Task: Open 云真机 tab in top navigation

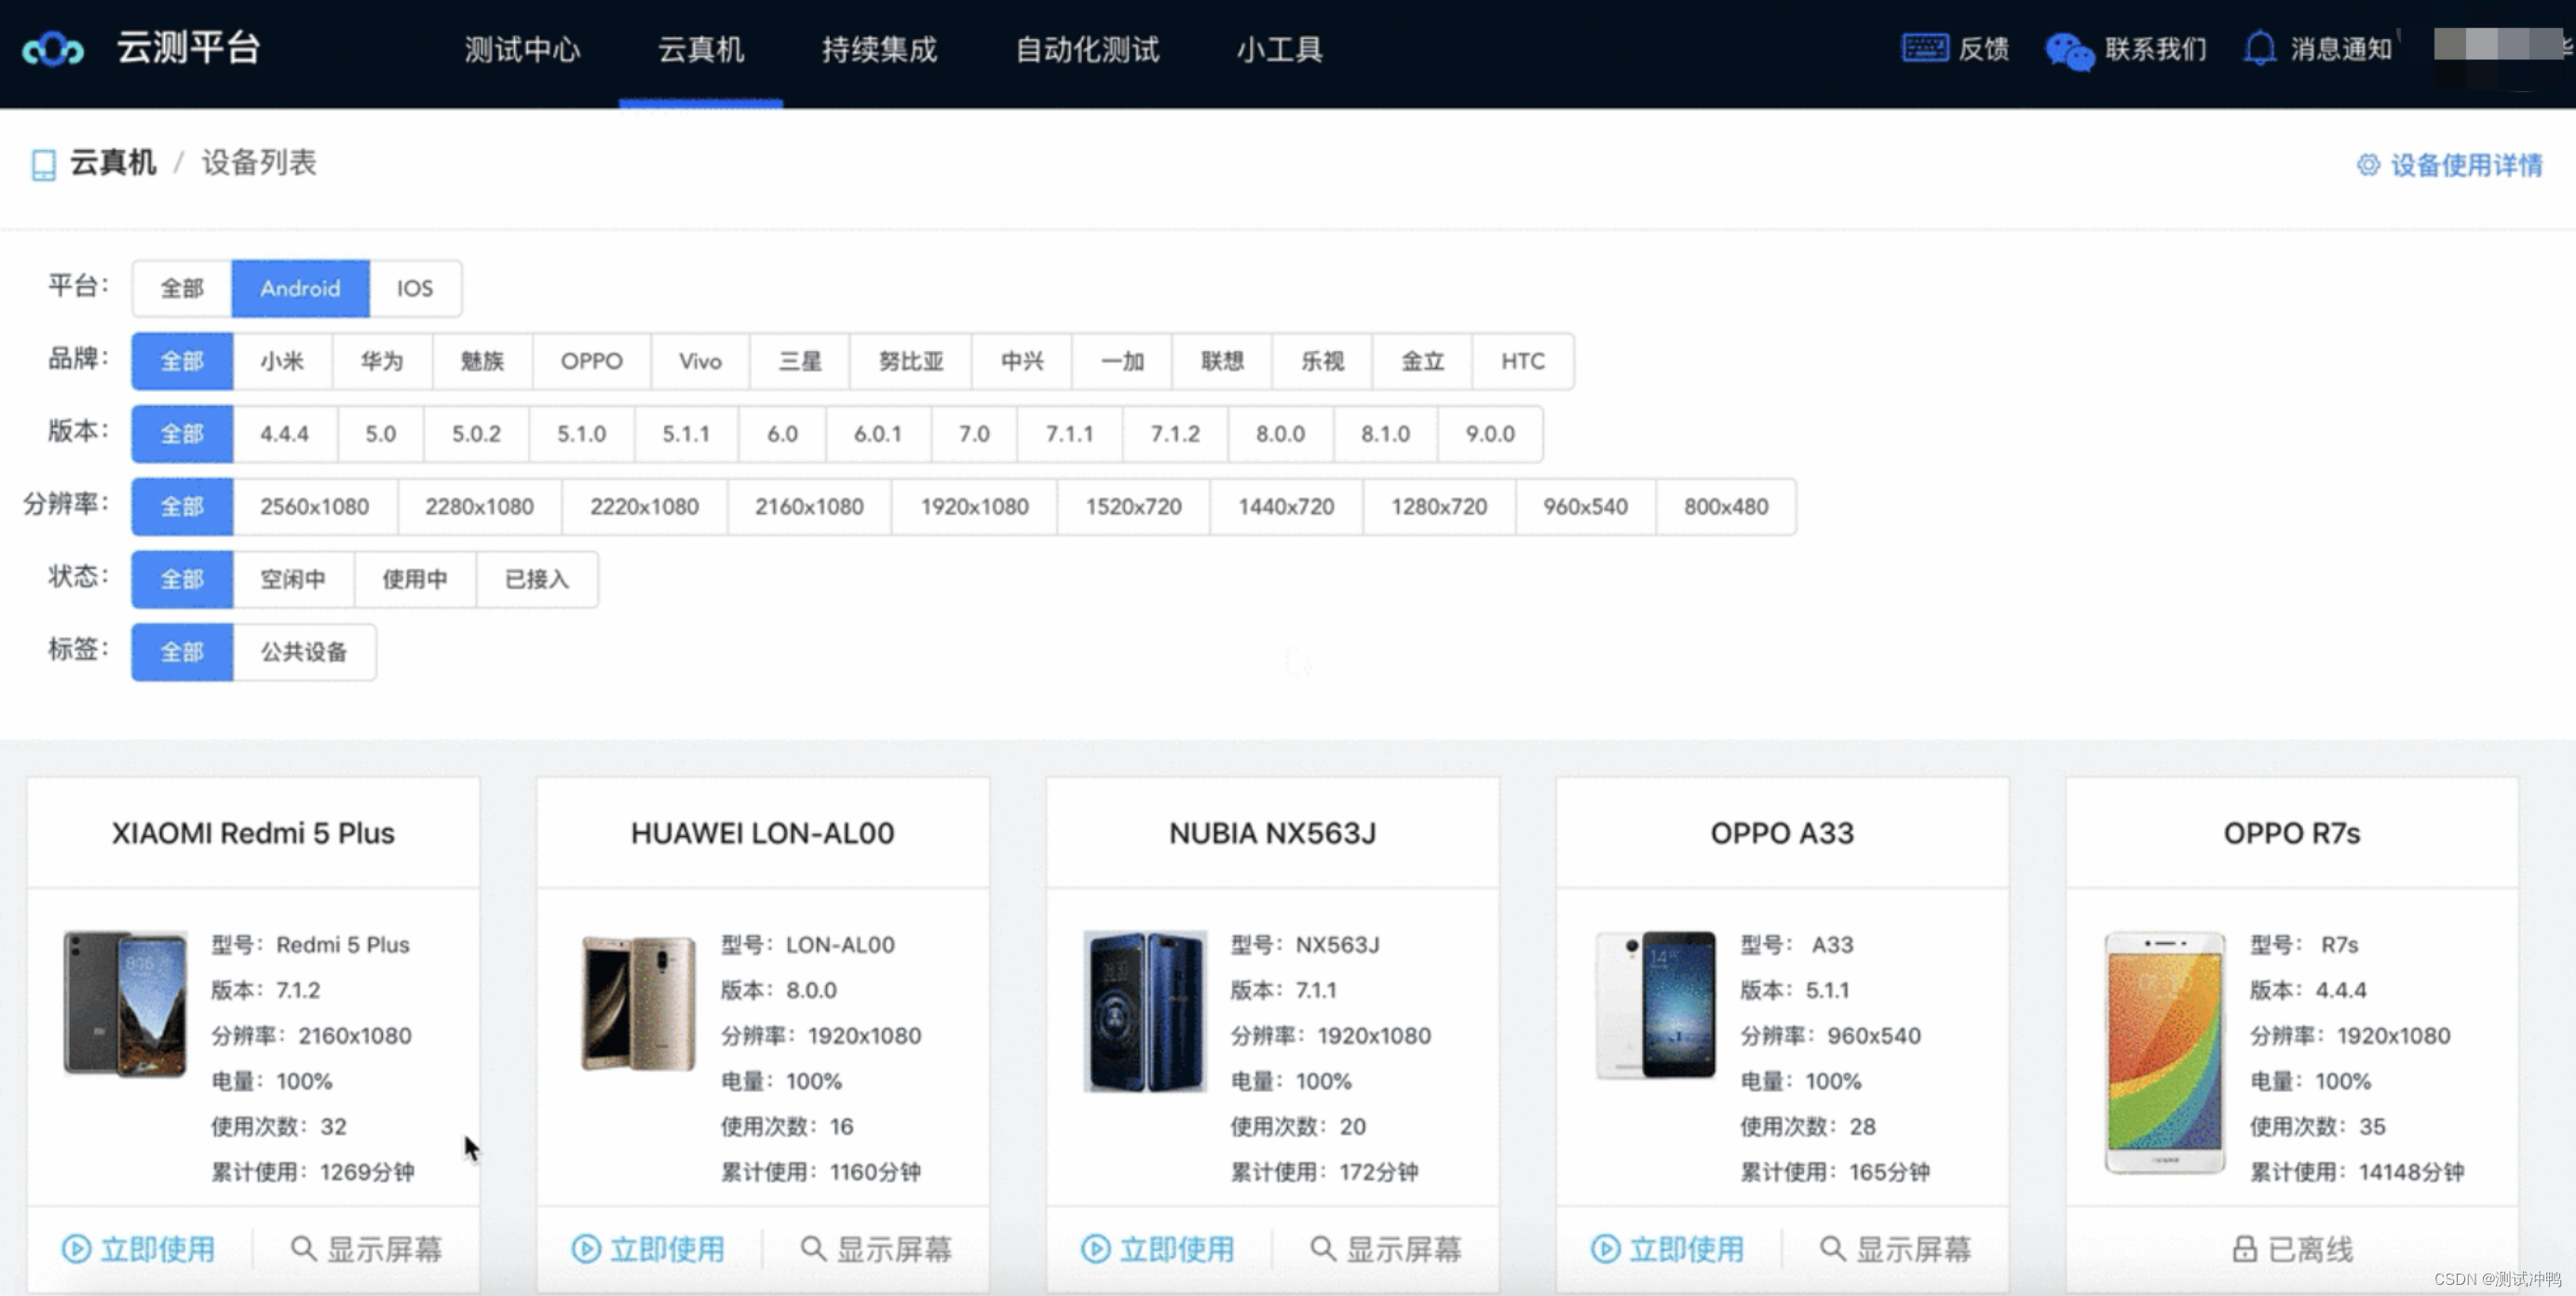Action: click(701, 49)
